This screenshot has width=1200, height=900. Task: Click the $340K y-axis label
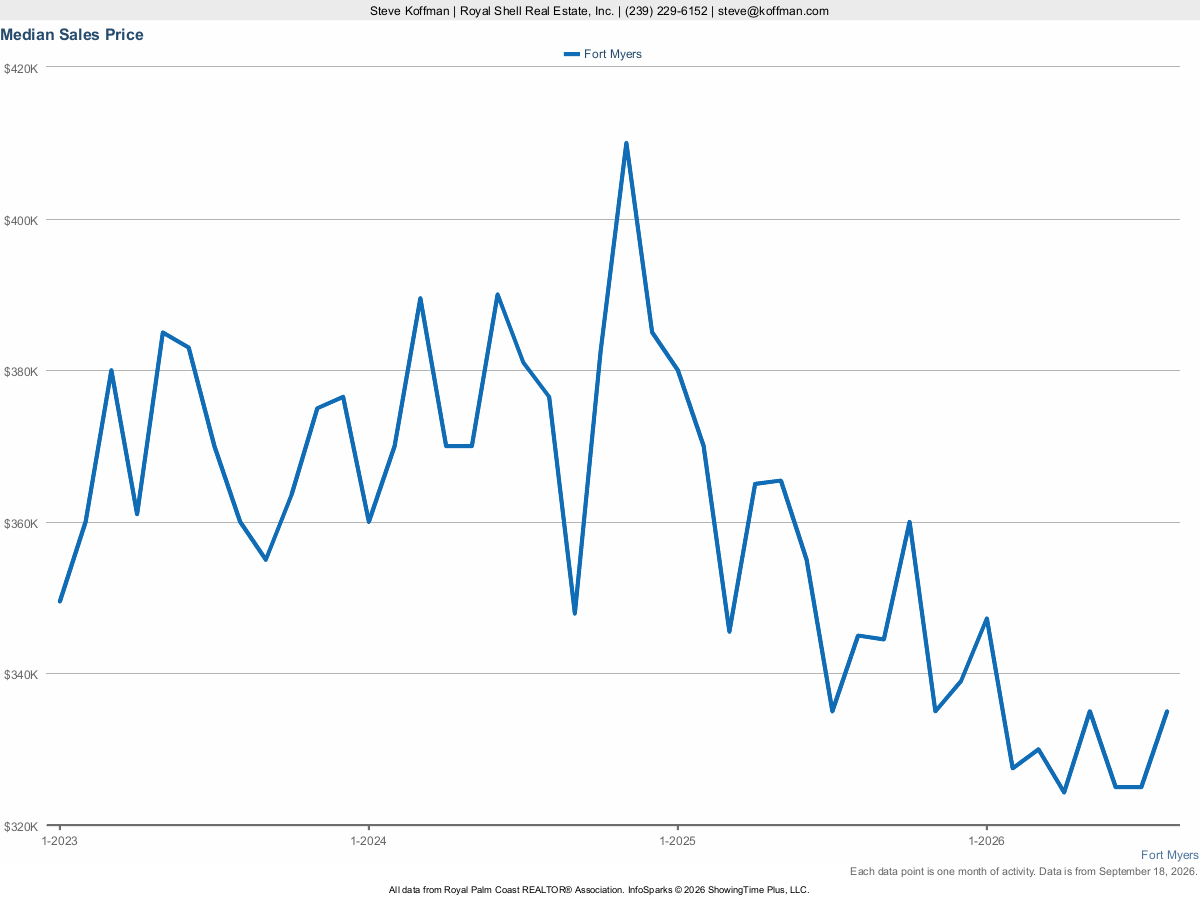pos(21,674)
